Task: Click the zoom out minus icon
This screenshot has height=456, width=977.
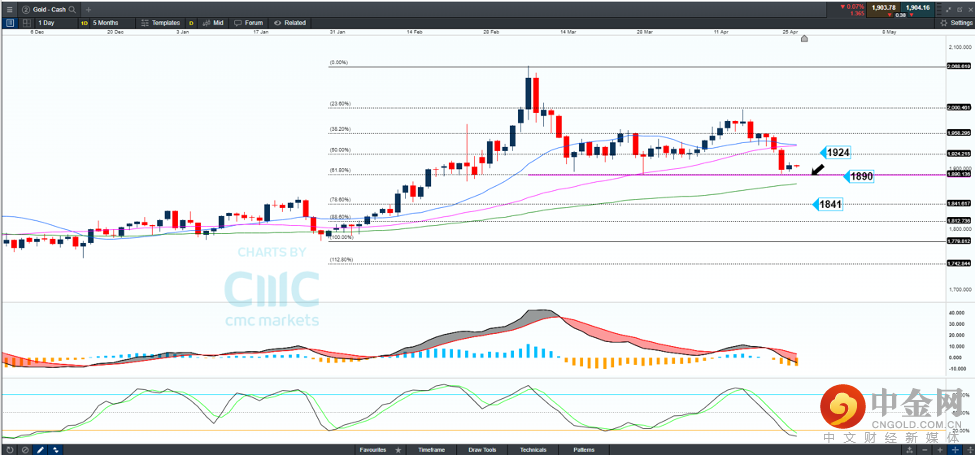Action: click(925, 450)
